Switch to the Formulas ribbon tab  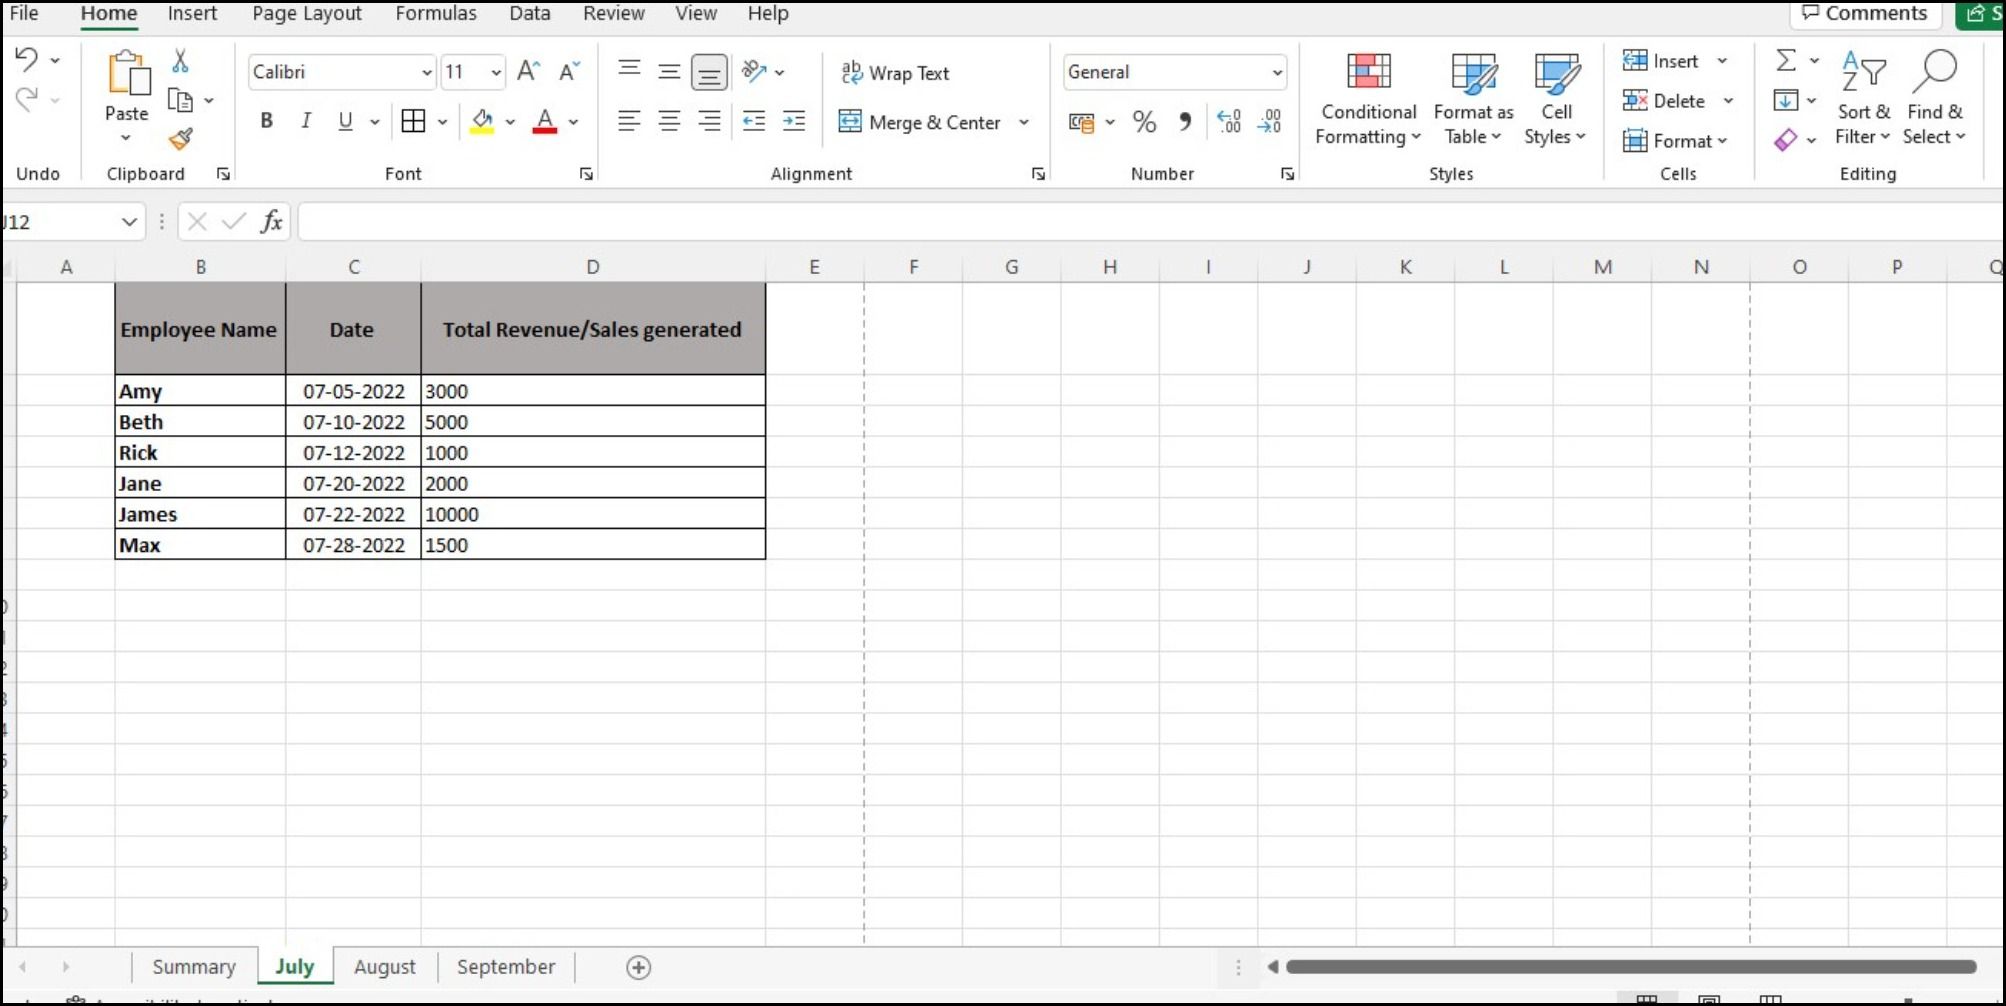(x=436, y=14)
